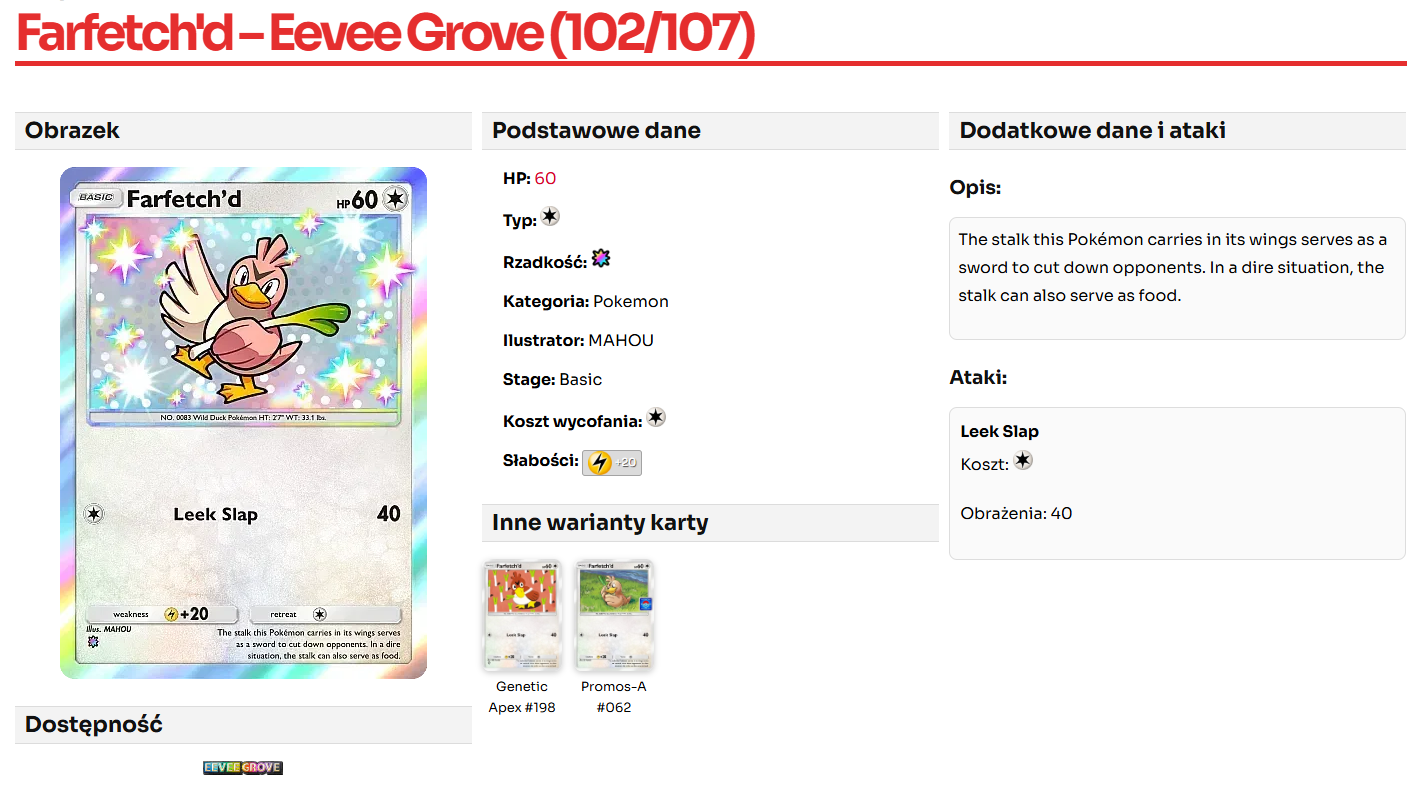
Task: Click the Farfetch'd artwork on the main card
Action: (x=244, y=315)
